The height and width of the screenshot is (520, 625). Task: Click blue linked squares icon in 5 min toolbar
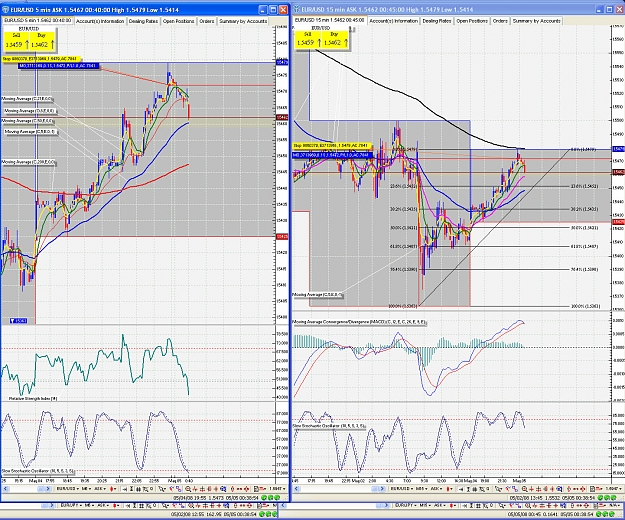click(179, 489)
